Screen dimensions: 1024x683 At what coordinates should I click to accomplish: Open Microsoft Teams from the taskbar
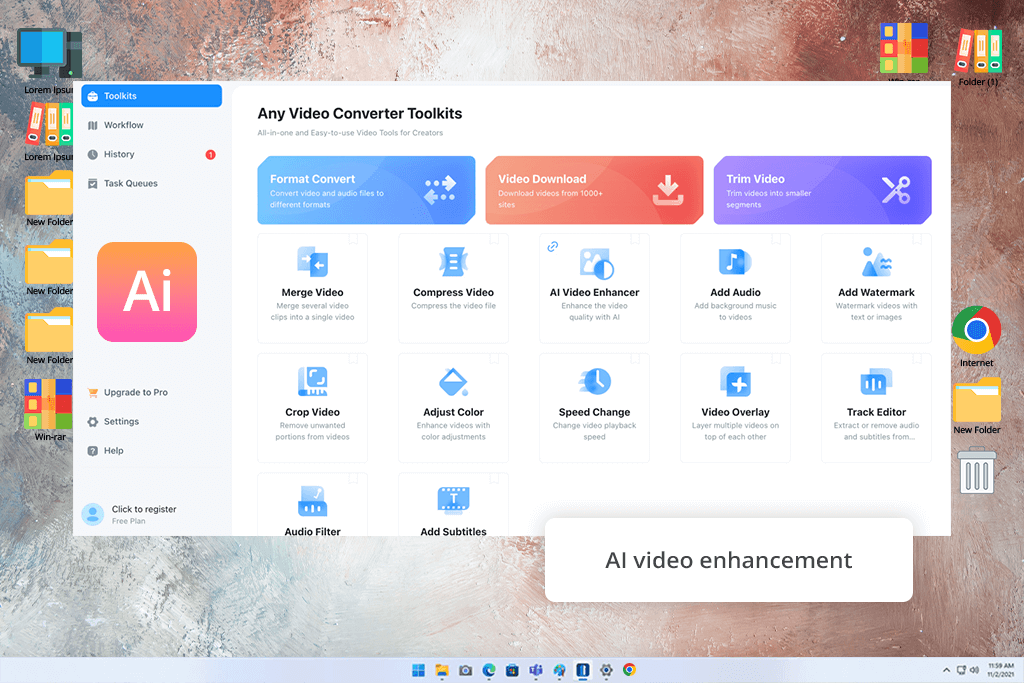[x=536, y=670]
